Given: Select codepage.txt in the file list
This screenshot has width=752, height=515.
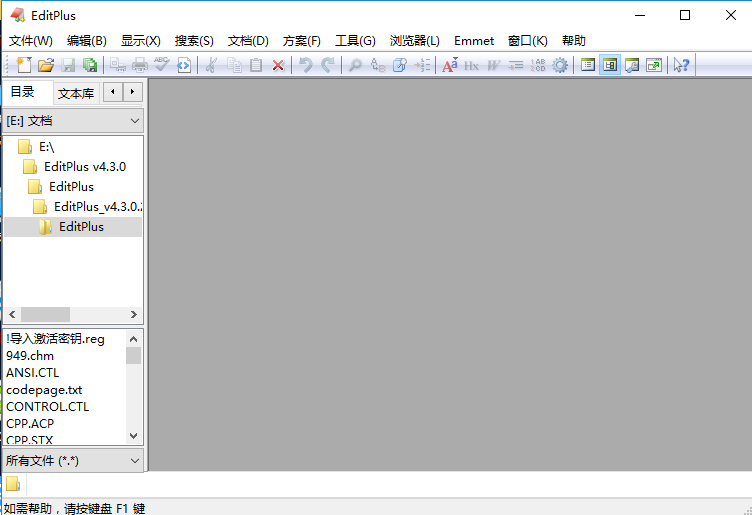Looking at the screenshot, I should tap(44, 390).
